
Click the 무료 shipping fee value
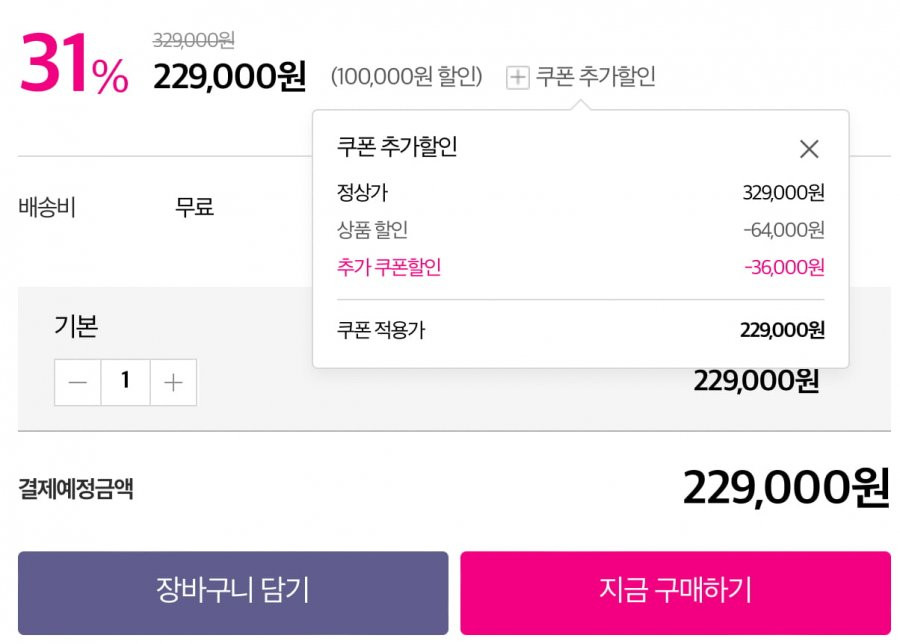click(x=195, y=207)
